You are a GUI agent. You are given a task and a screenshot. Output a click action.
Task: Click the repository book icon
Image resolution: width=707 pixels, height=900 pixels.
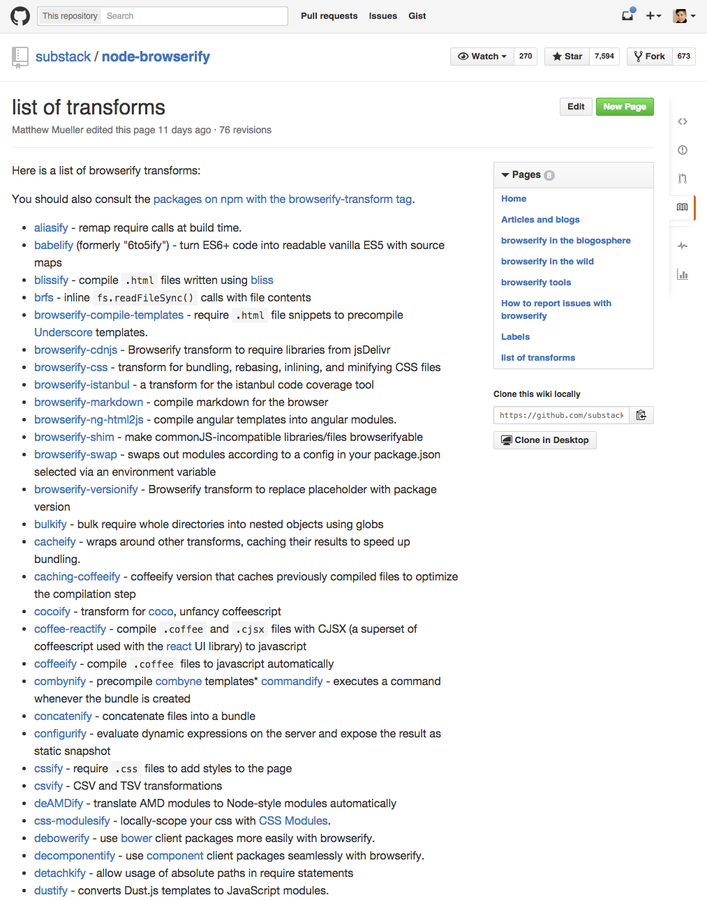20,57
